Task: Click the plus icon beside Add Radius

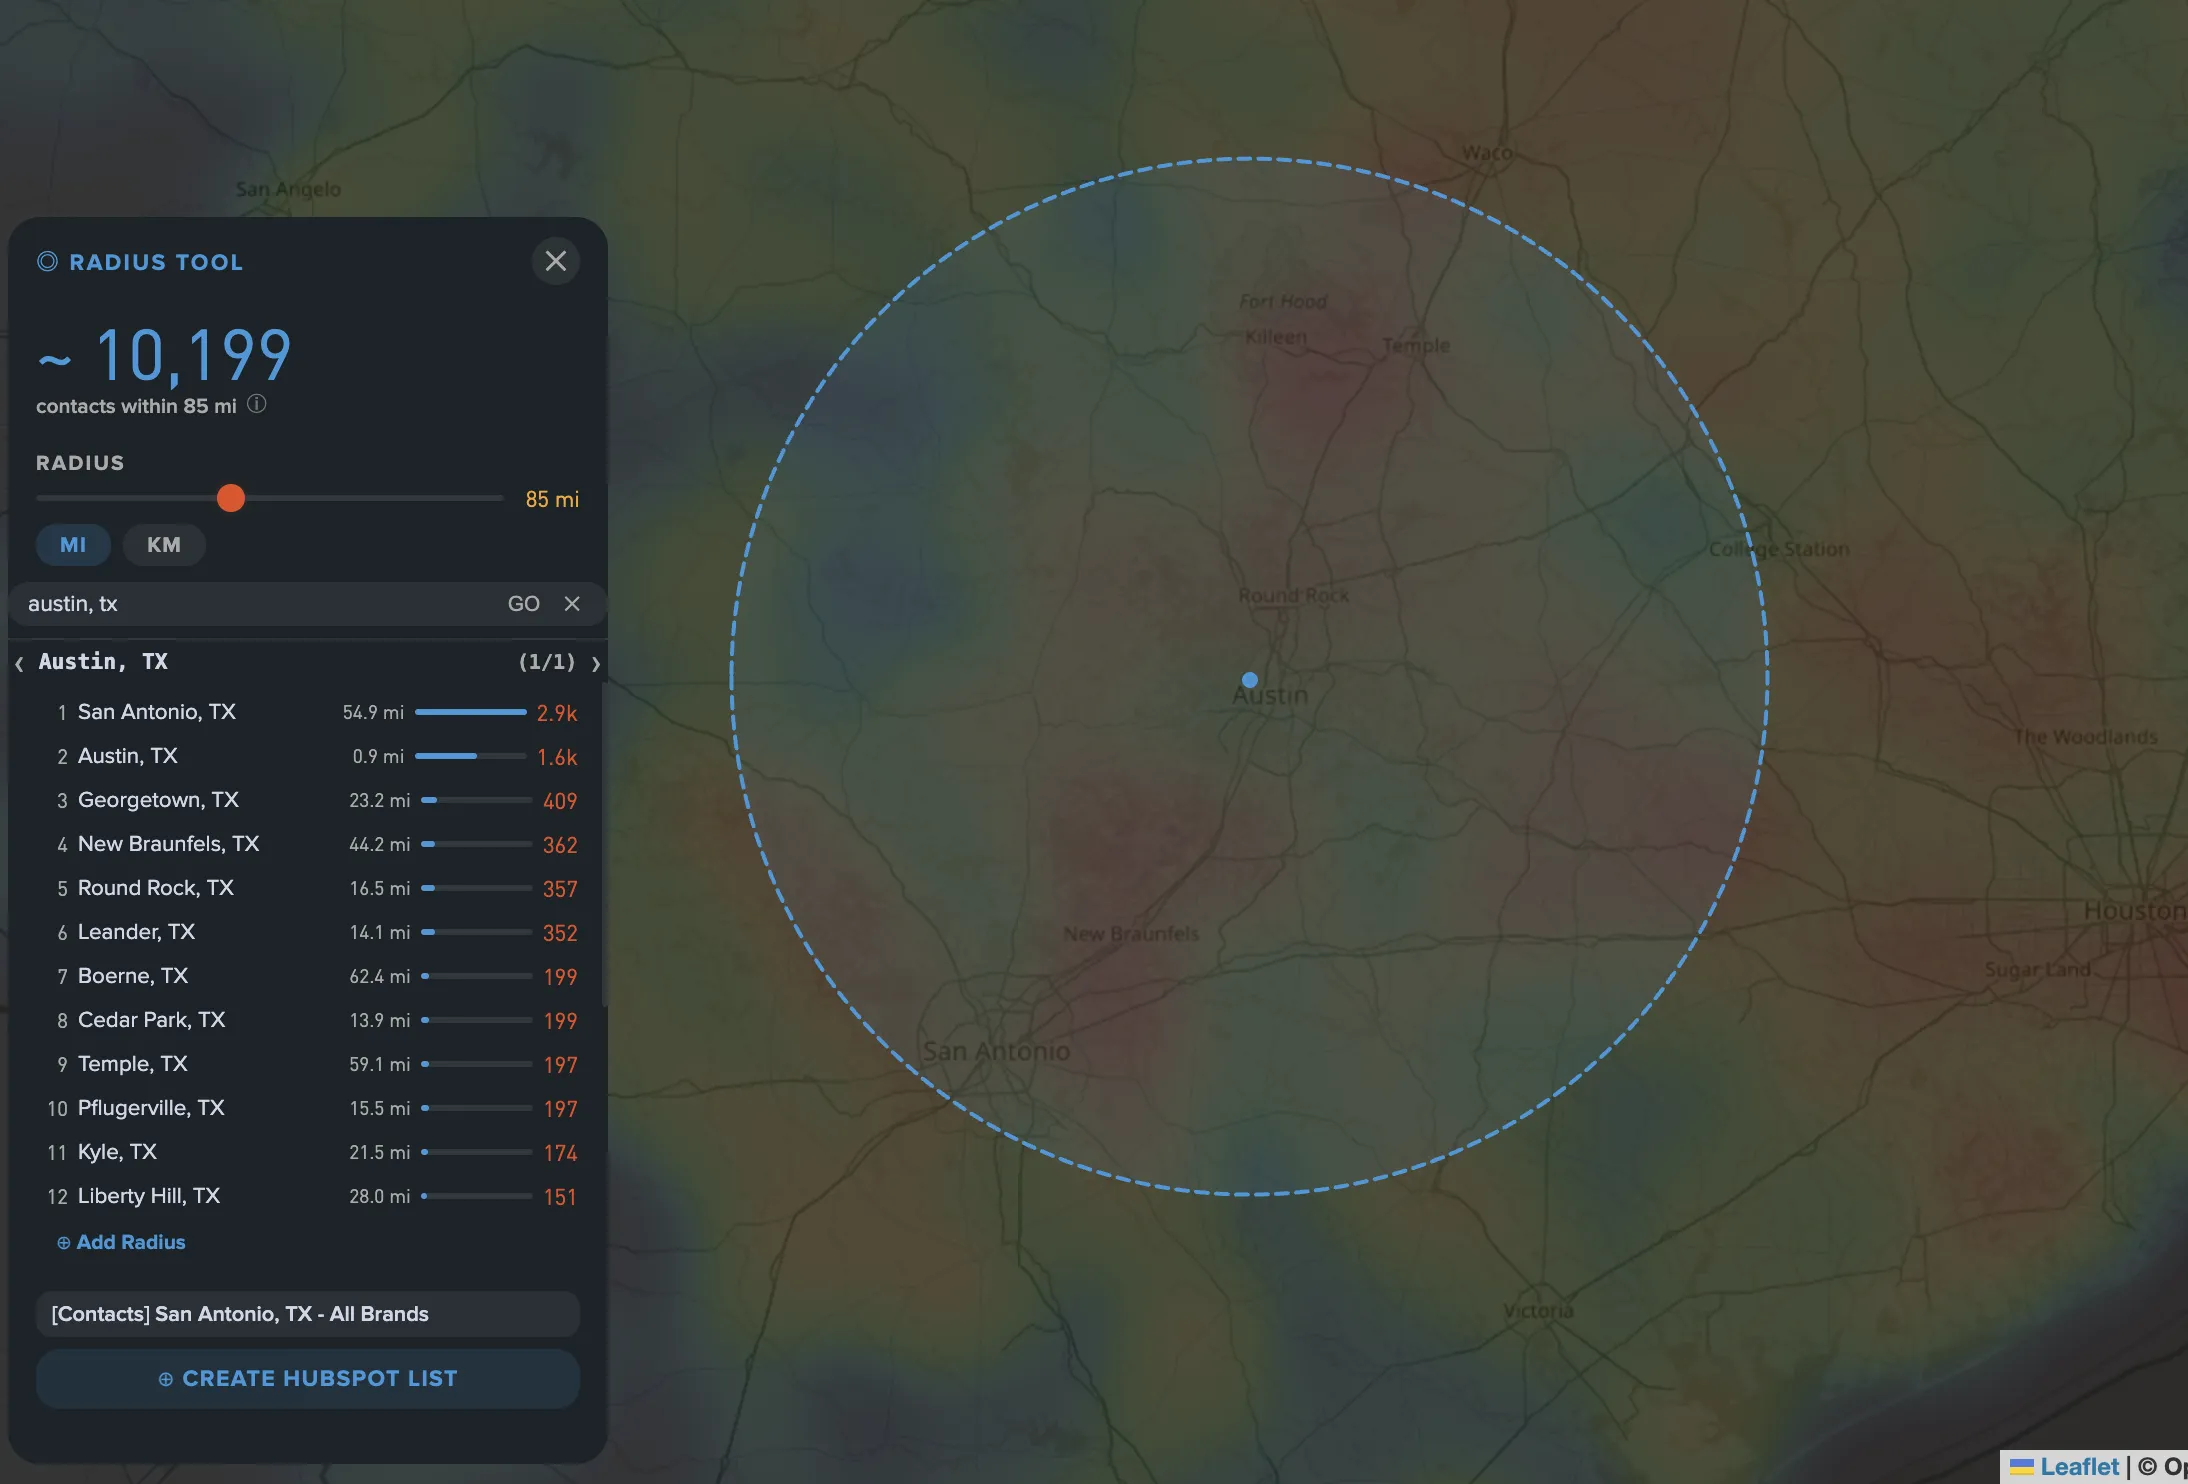Action: 62,1242
